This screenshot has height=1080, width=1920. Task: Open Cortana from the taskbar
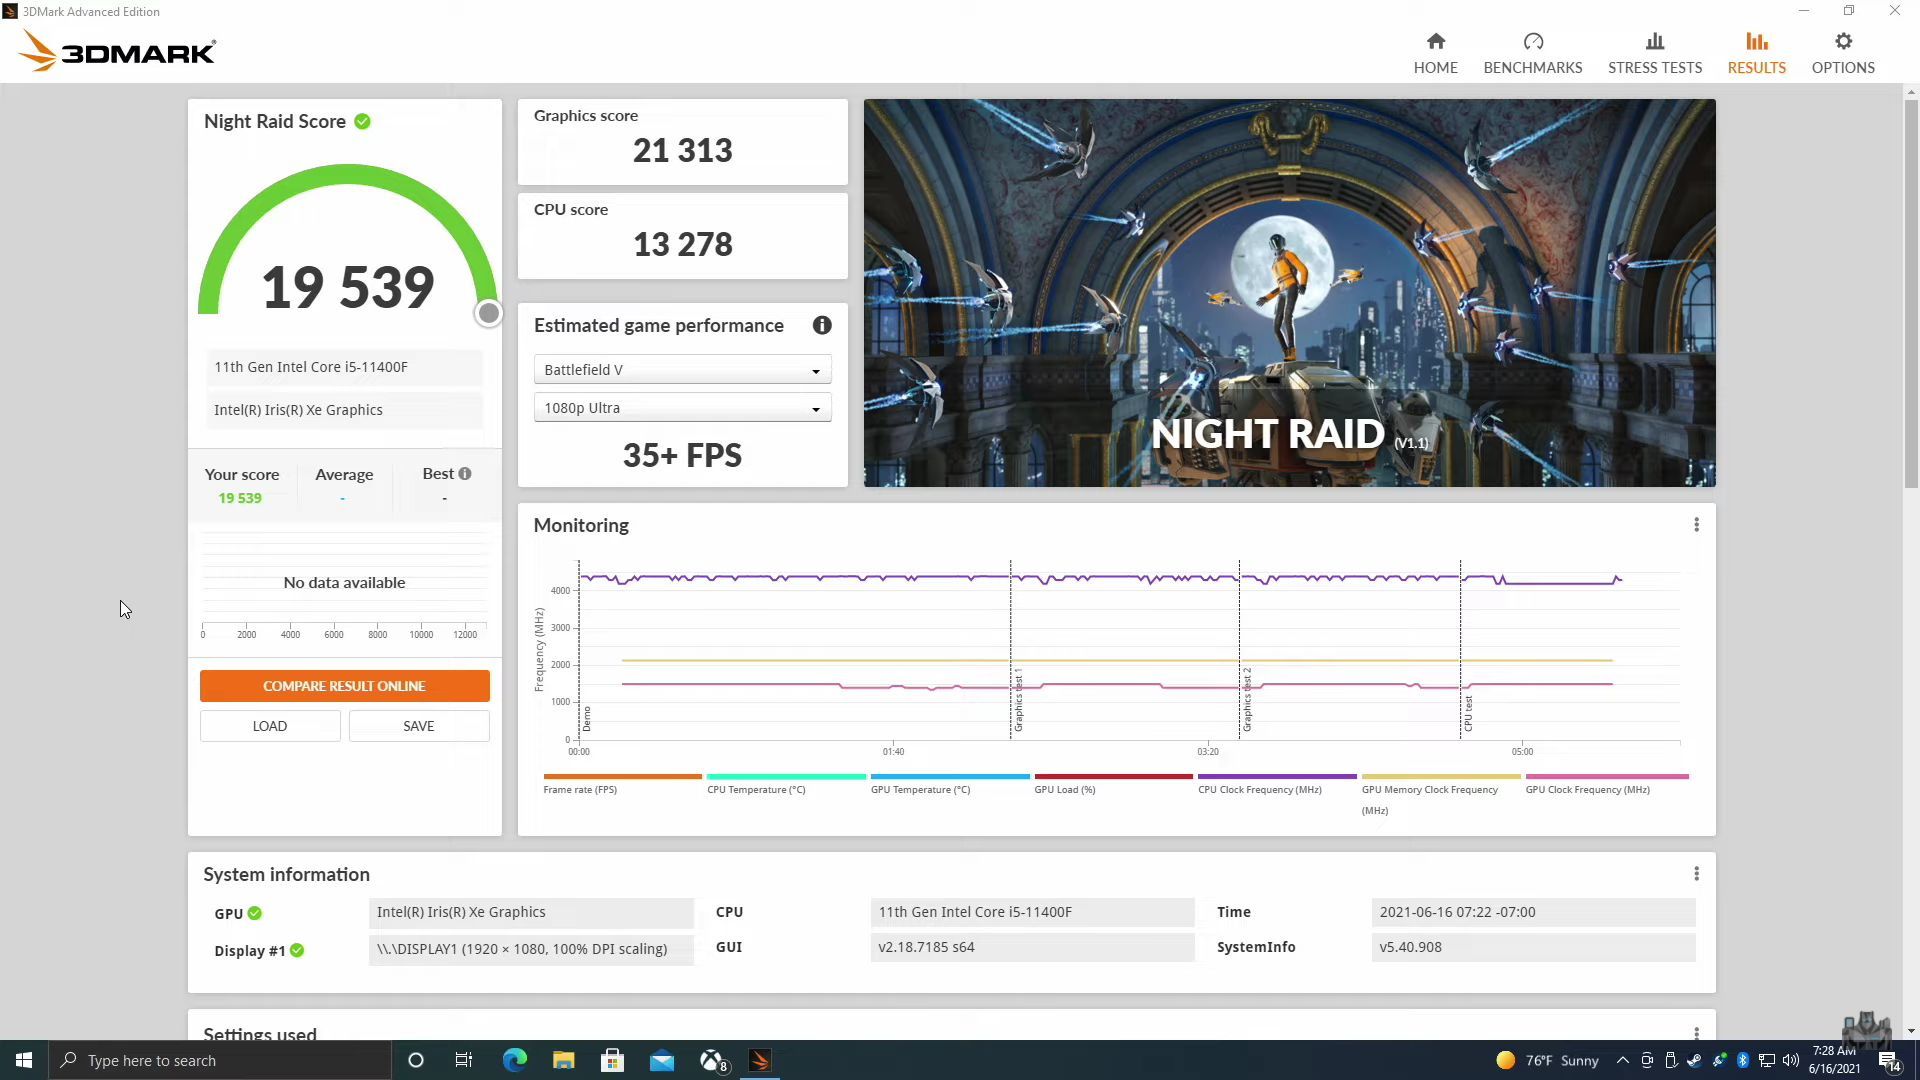(x=416, y=1060)
